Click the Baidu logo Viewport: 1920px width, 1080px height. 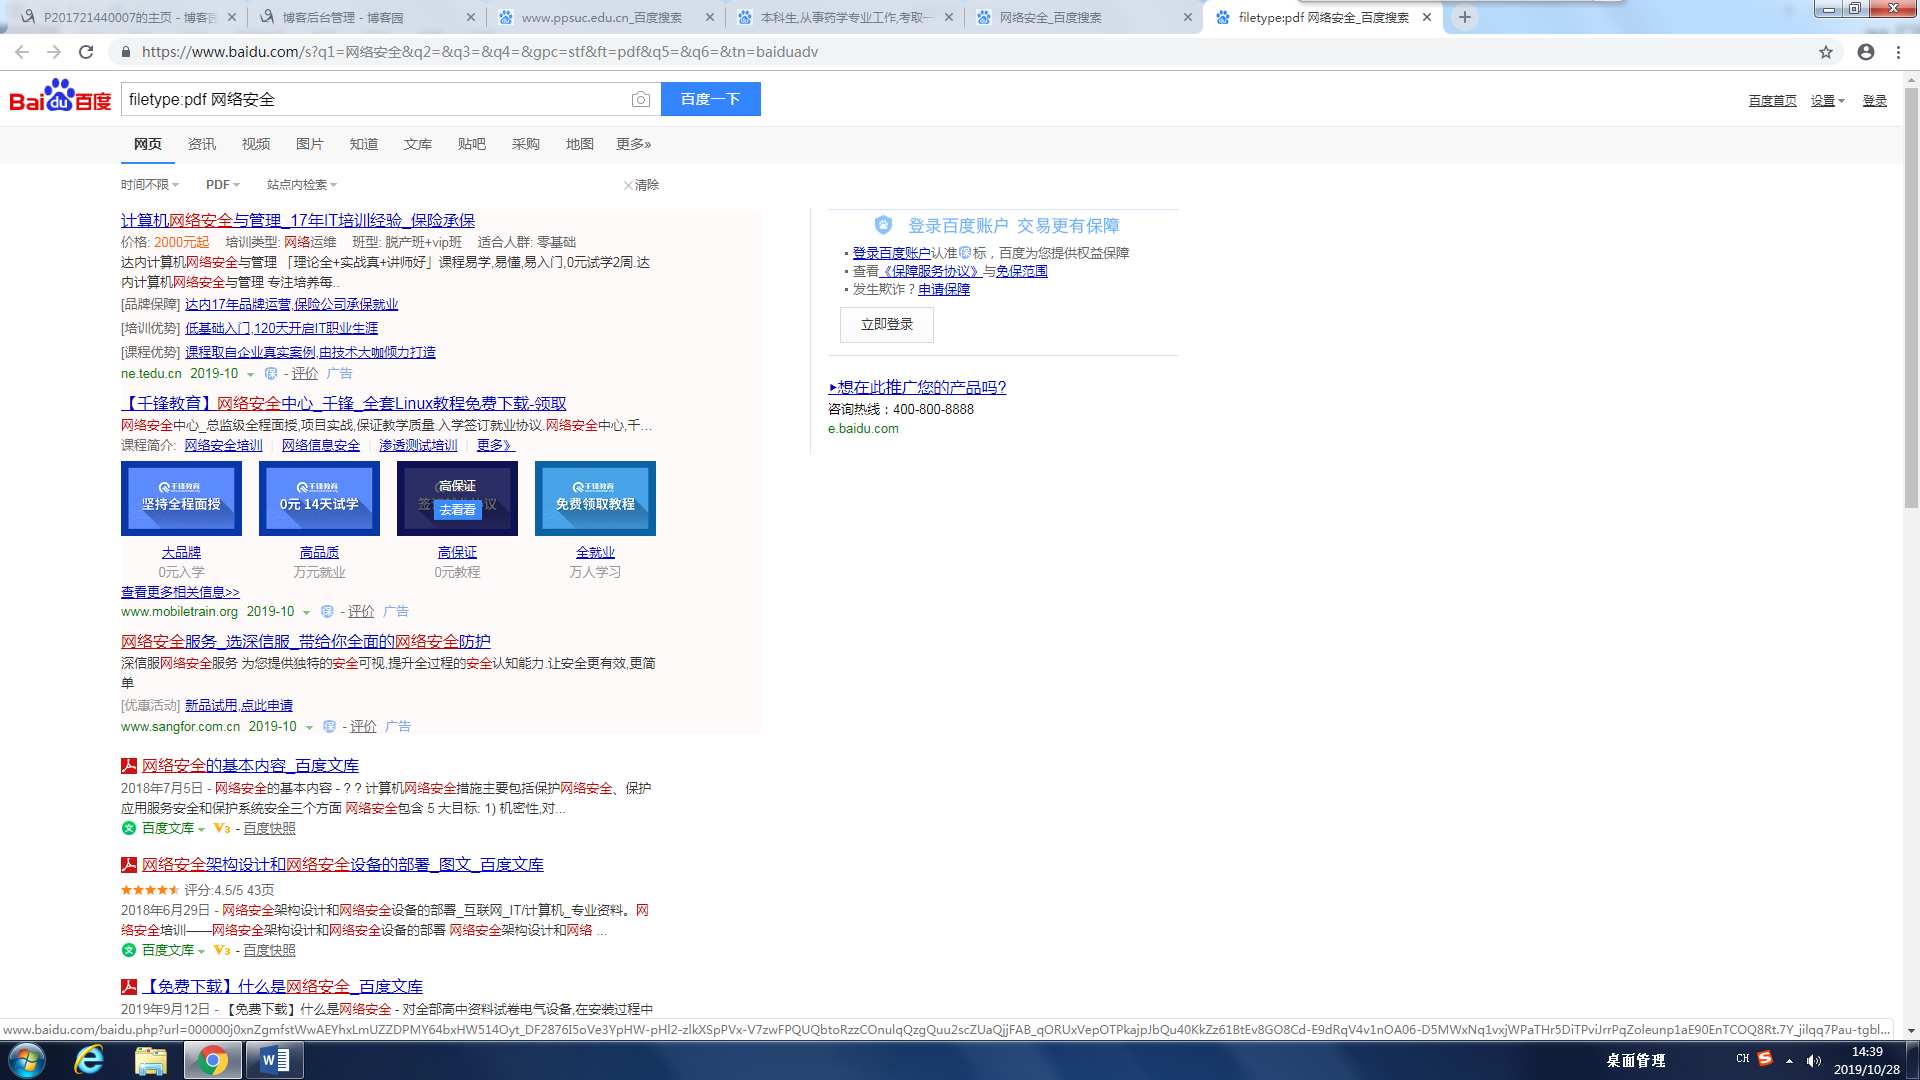[x=60, y=98]
